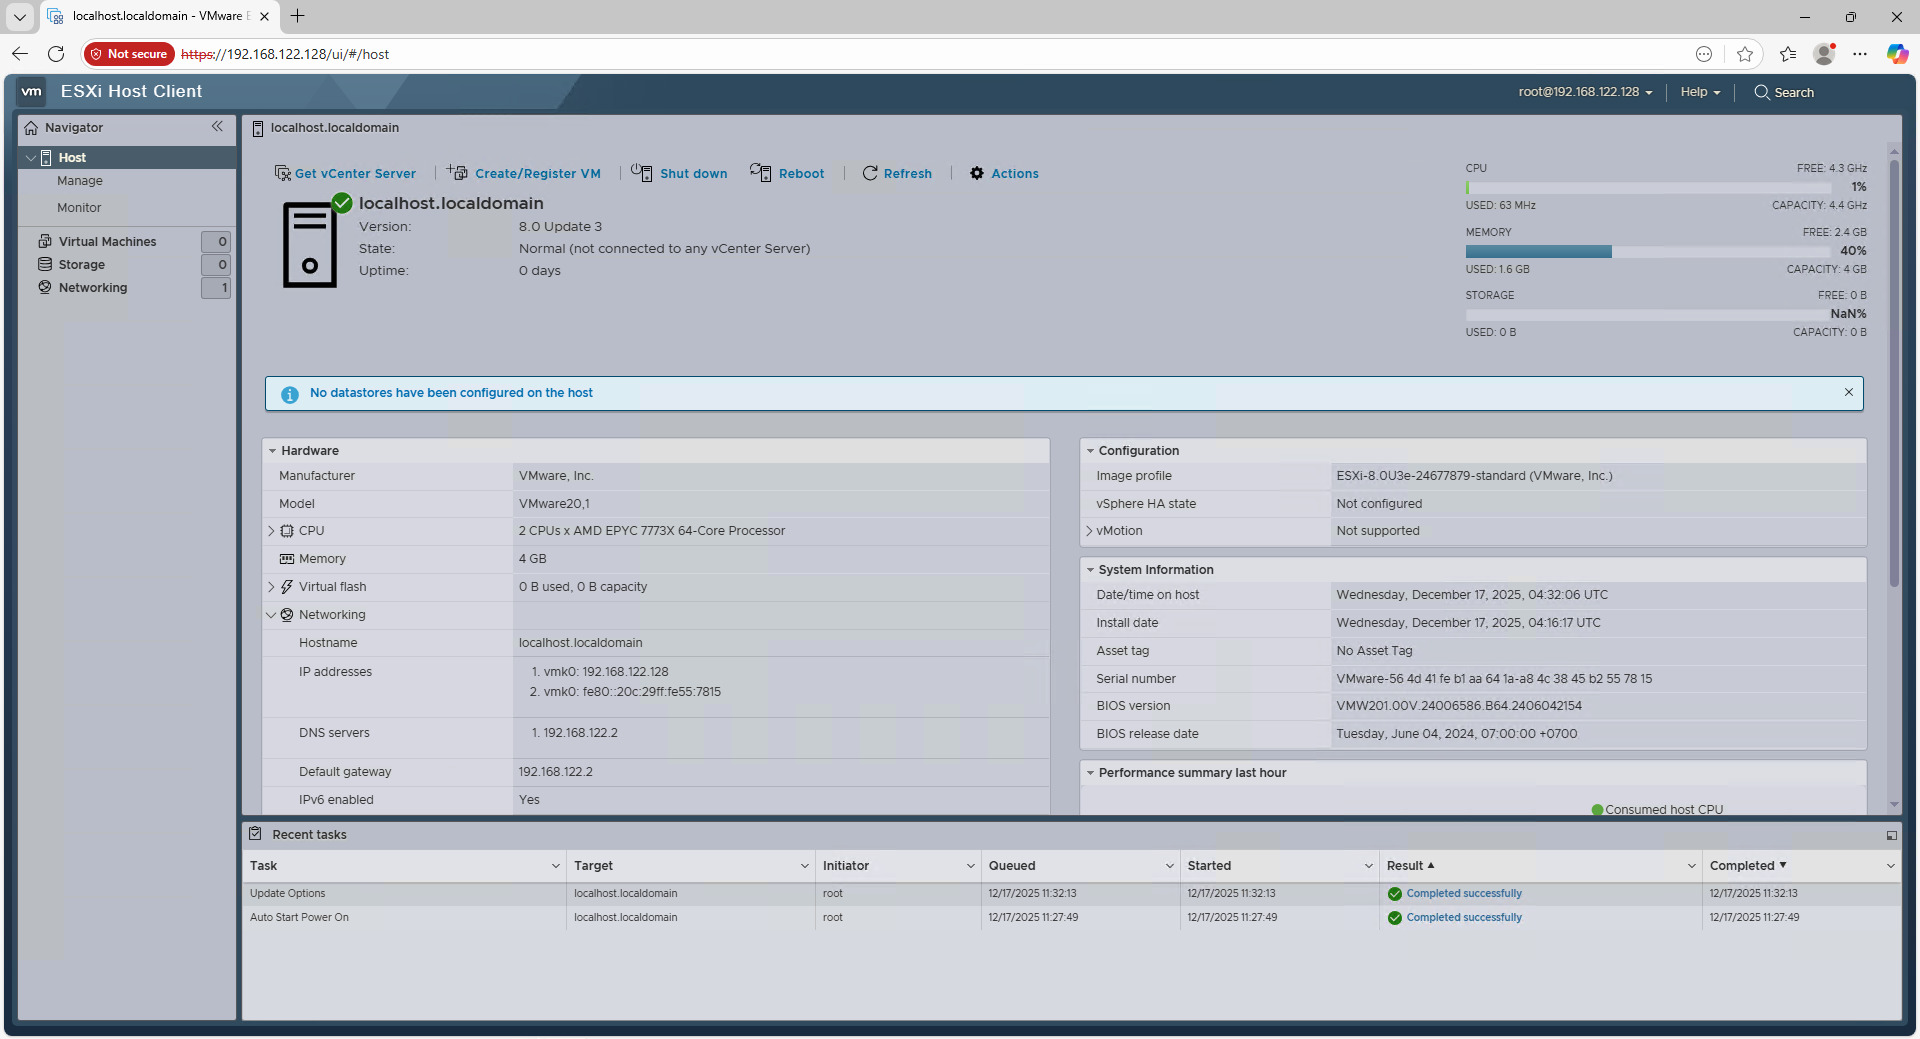The image size is (1920, 1039).
Task: Click the Actions gear icon
Action: coord(977,173)
